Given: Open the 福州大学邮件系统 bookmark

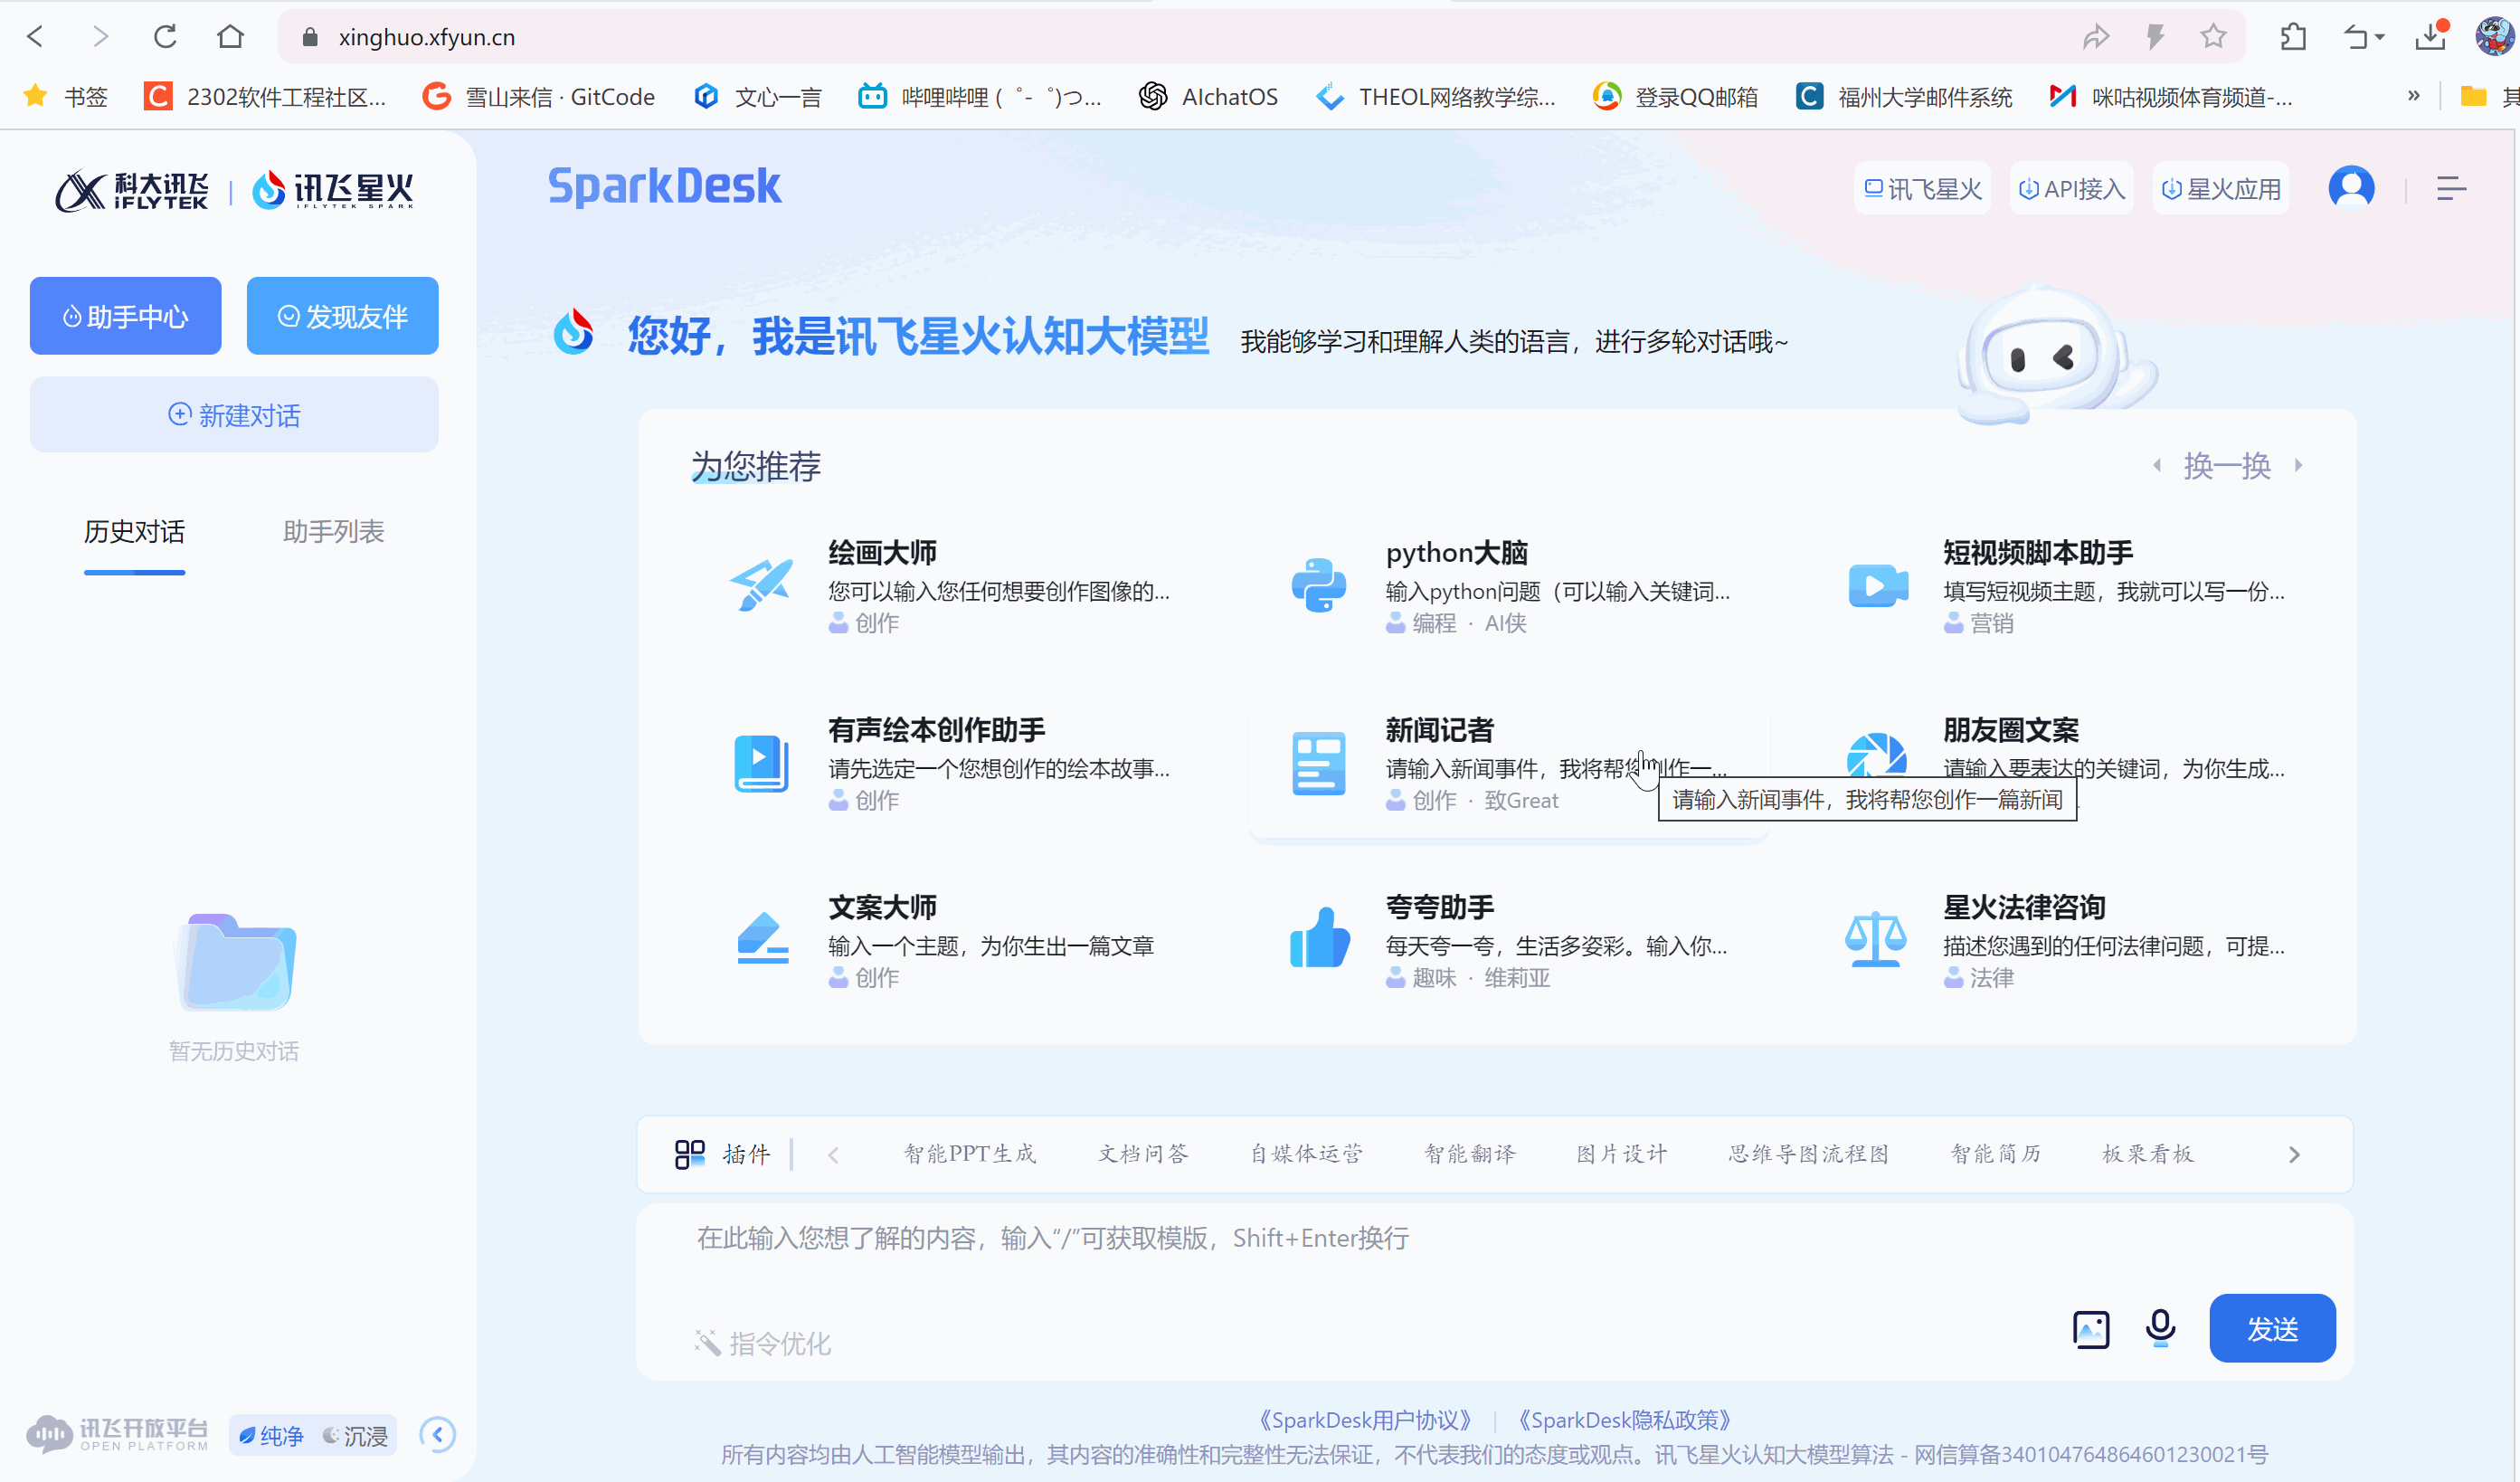Looking at the screenshot, I should point(1904,96).
